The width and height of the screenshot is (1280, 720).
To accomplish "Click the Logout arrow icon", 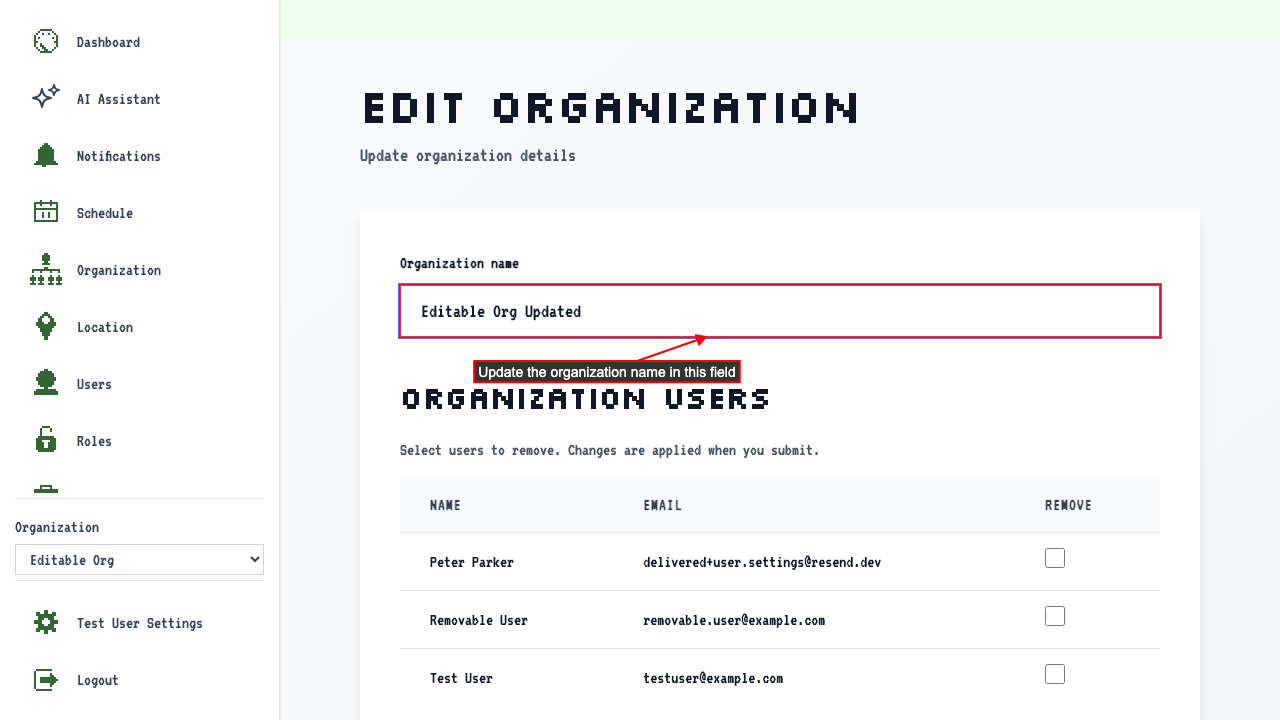I will (46, 680).
